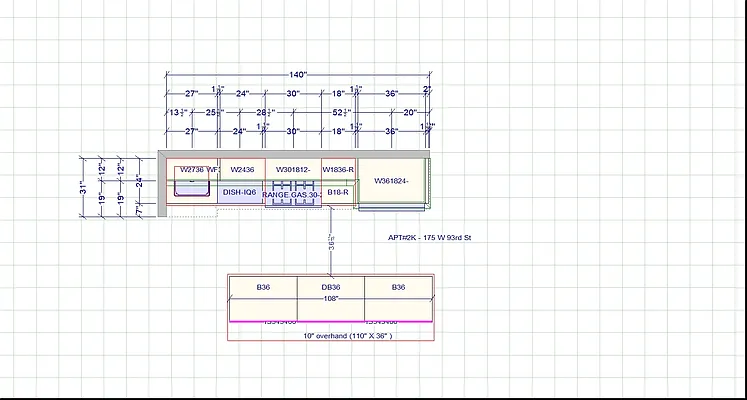The image size is (747, 400).
Task: Click the DISH-IQ6 dishwasher
Action: 240,192
